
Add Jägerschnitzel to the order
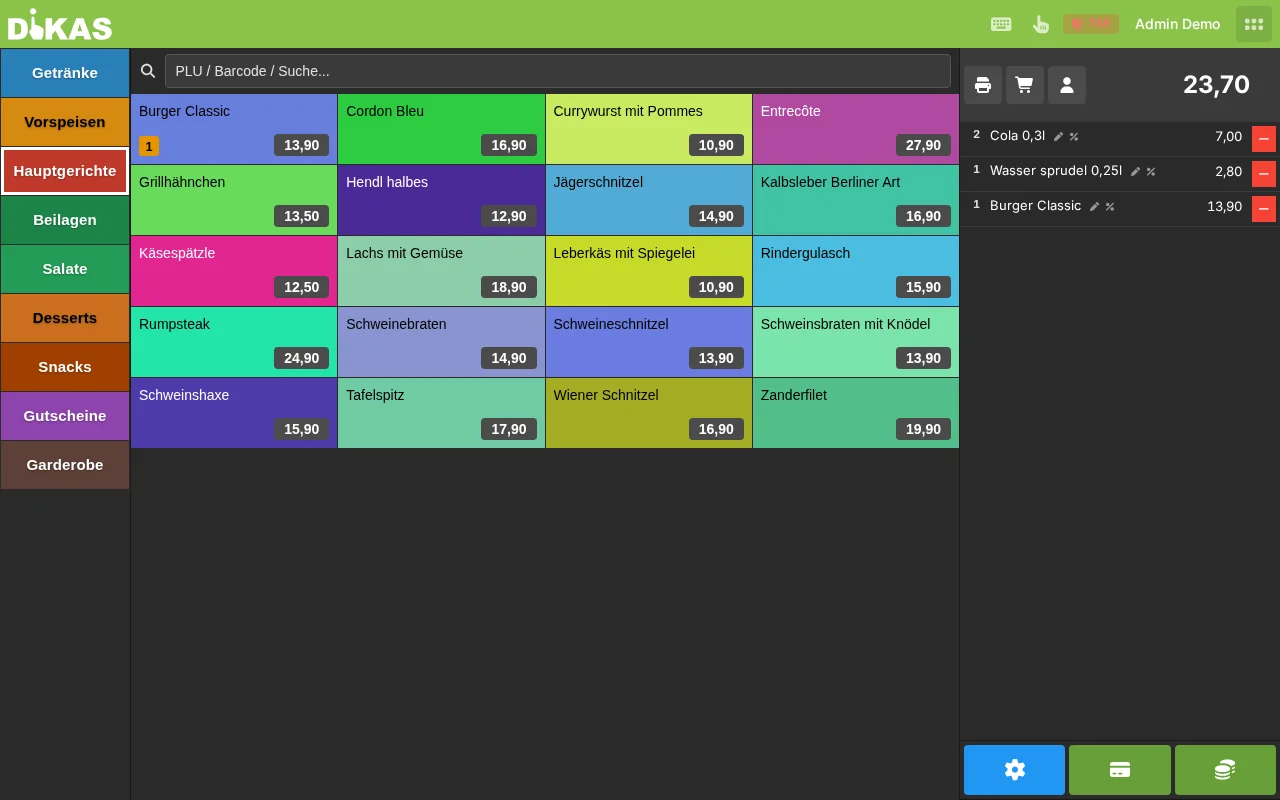(x=649, y=200)
